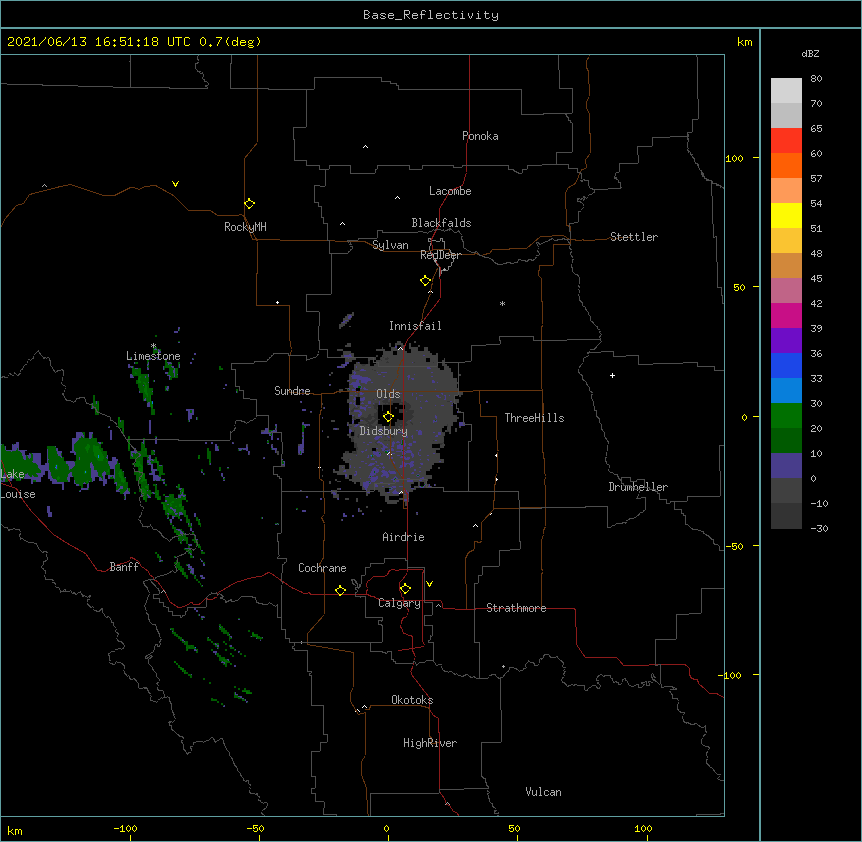862x842 pixels.
Task: Click the 50 tick on the bottom axis
Action: point(514,828)
